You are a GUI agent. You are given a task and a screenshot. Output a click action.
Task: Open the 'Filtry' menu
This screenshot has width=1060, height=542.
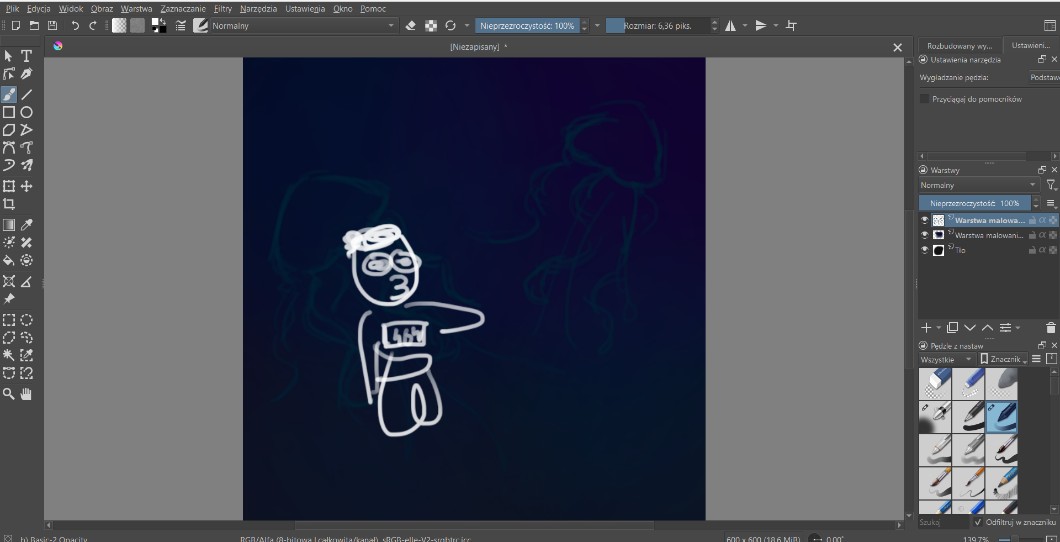(x=222, y=8)
